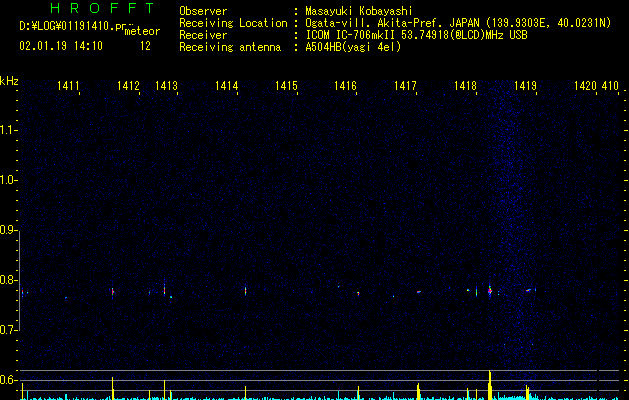This screenshot has width=629, height=400.
Task: Click the 410 label at the axis end
Action: (x=610, y=85)
